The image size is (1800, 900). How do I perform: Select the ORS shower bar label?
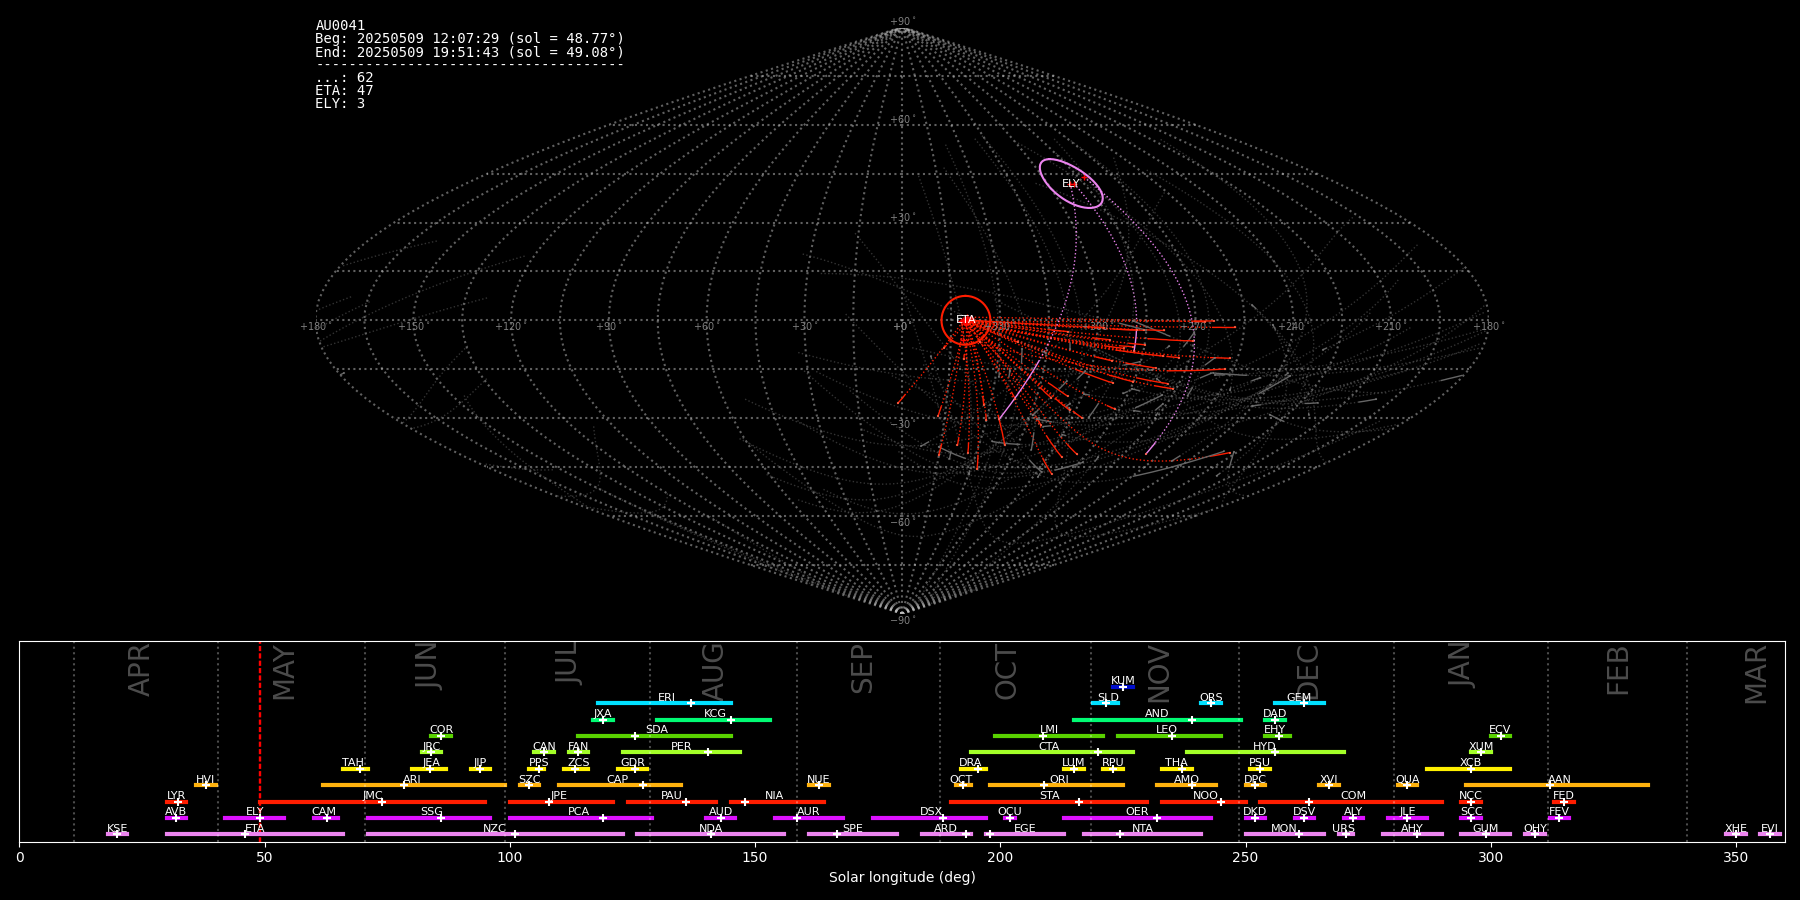pos(1211,698)
